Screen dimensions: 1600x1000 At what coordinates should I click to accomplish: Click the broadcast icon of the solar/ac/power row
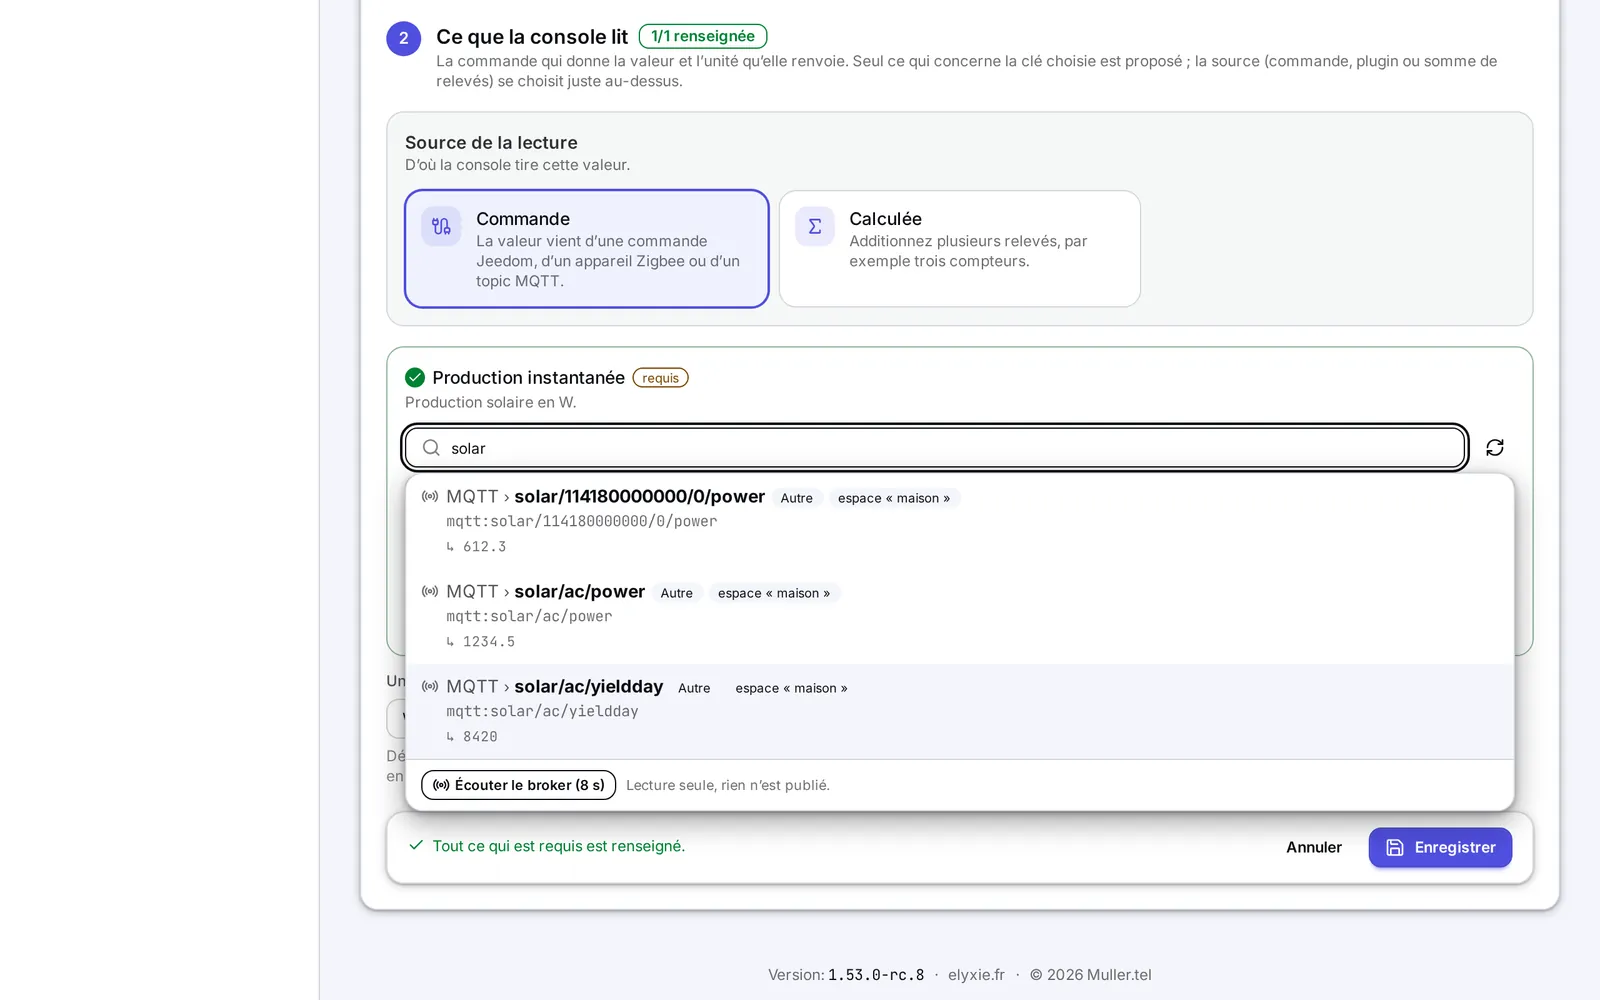coord(430,592)
